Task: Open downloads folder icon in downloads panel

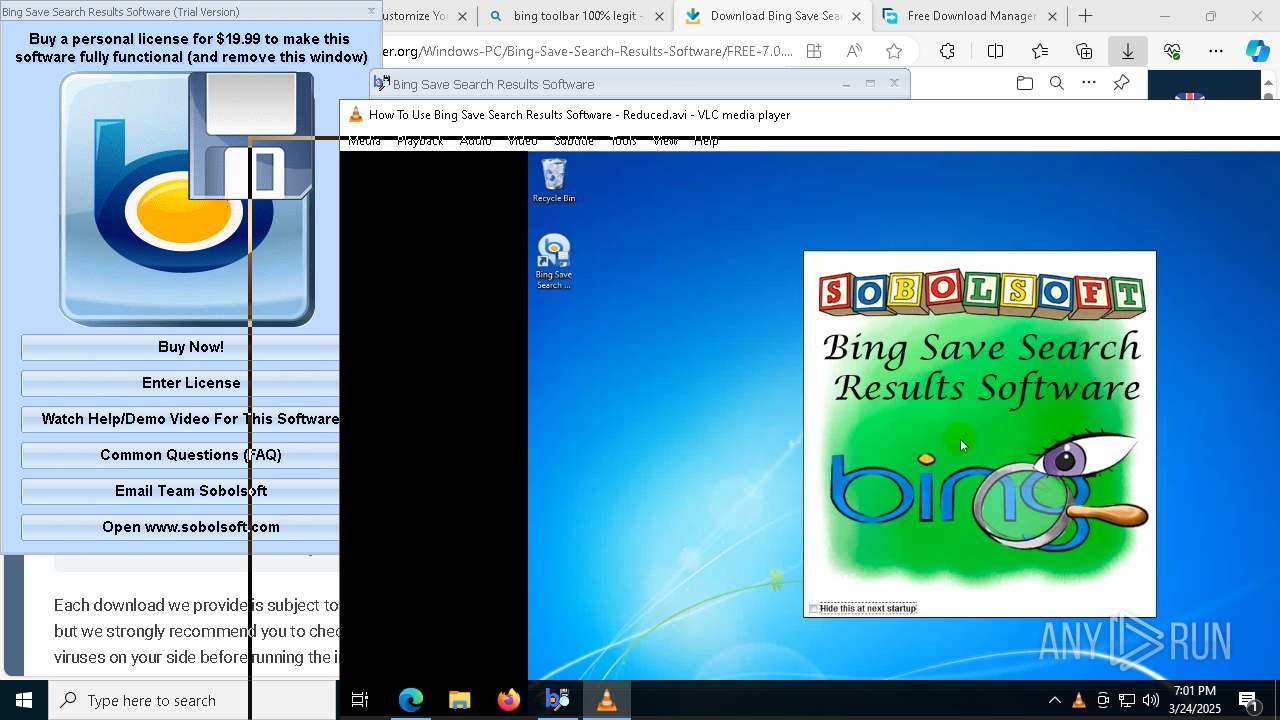Action: click(1024, 84)
